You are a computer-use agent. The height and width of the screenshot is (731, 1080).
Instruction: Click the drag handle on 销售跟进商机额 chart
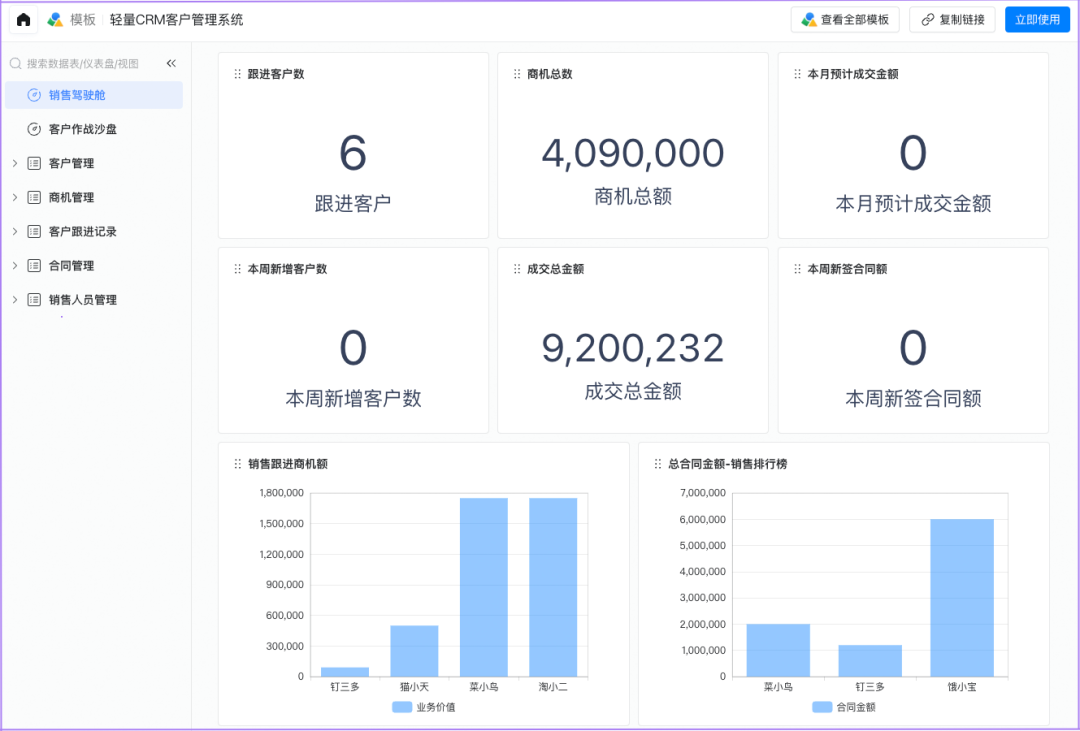(x=237, y=464)
